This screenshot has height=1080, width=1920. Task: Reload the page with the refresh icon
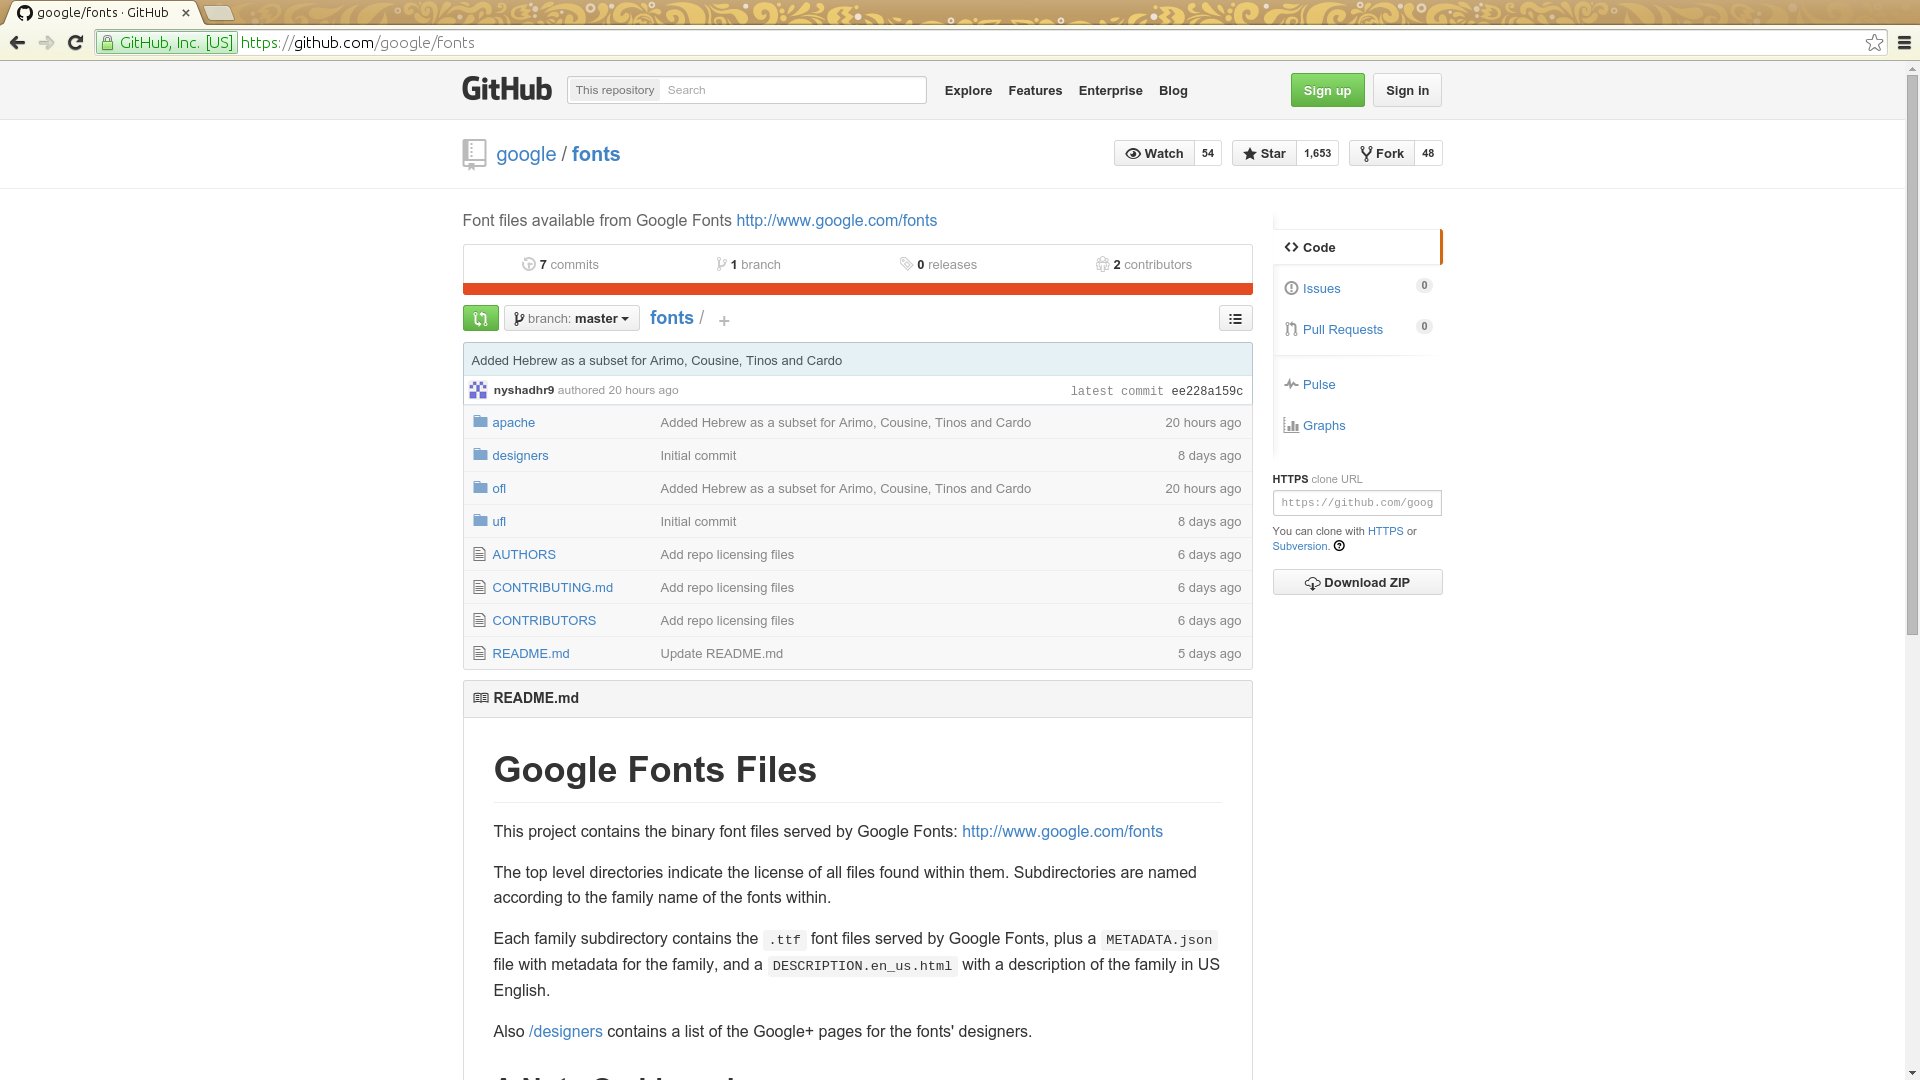click(75, 42)
